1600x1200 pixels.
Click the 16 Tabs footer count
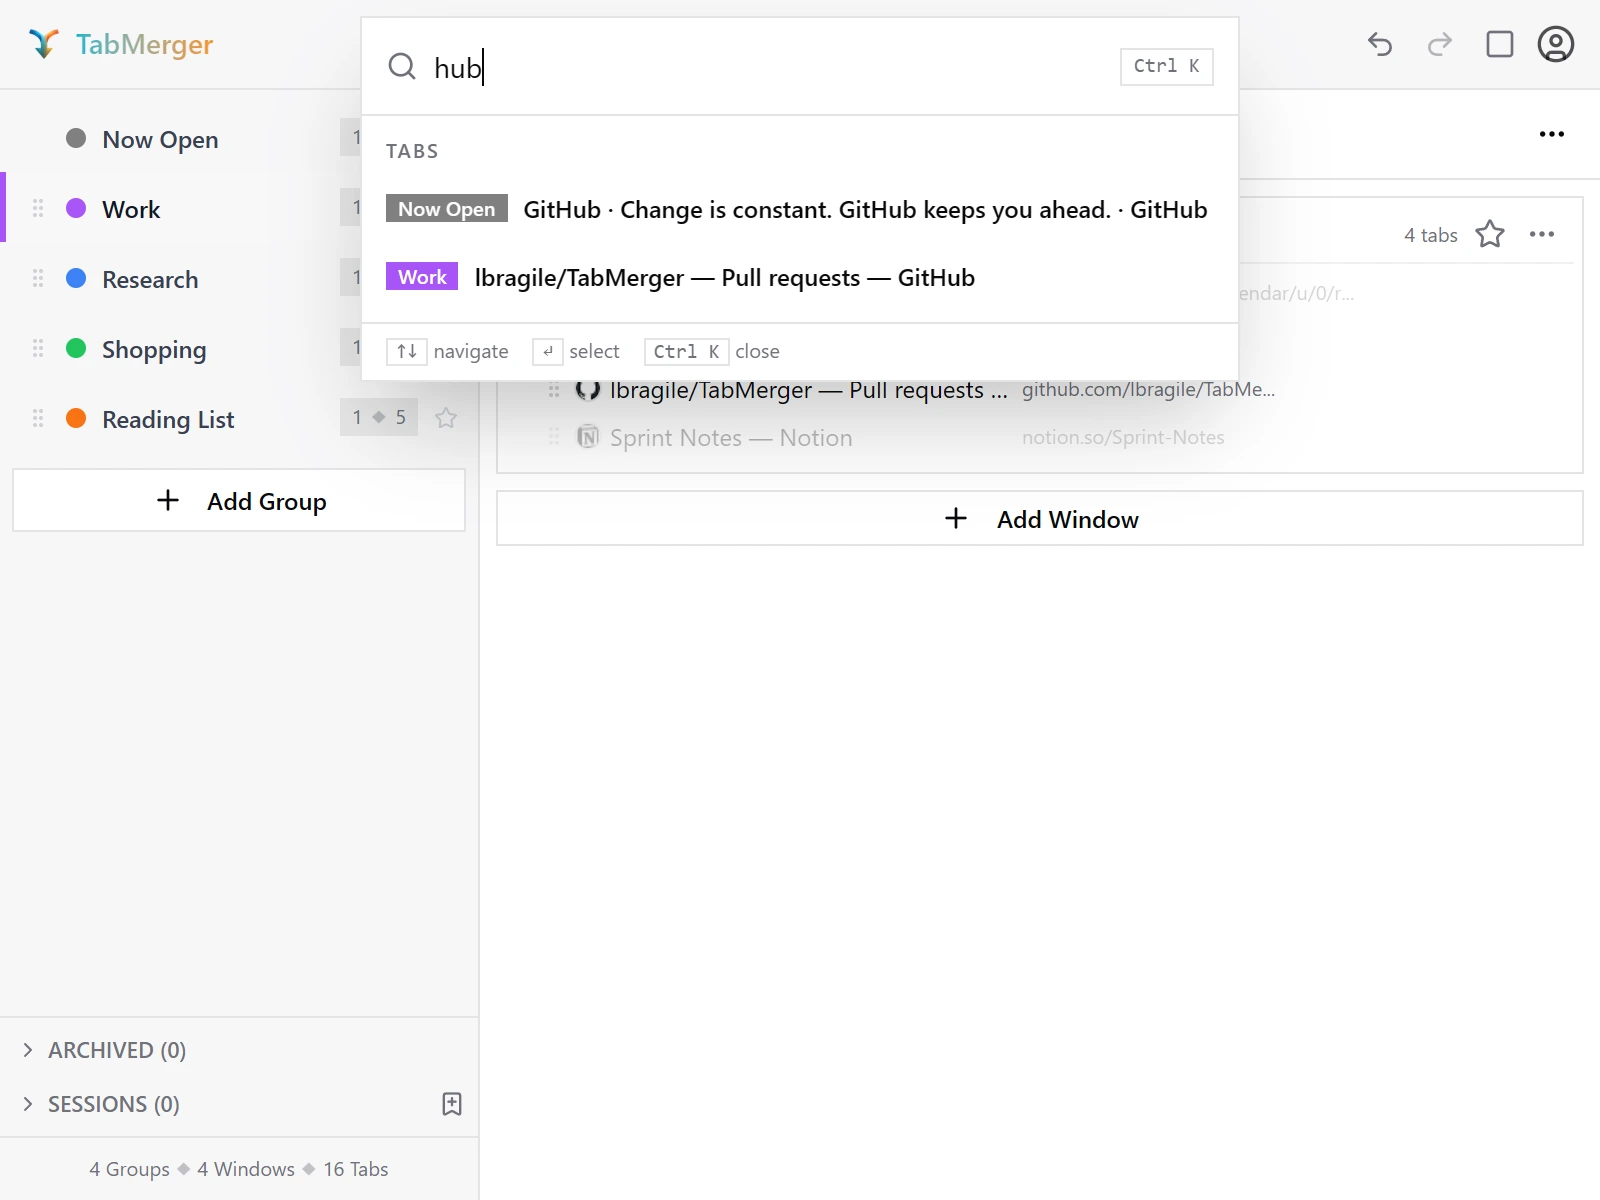pyautogui.click(x=356, y=1169)
